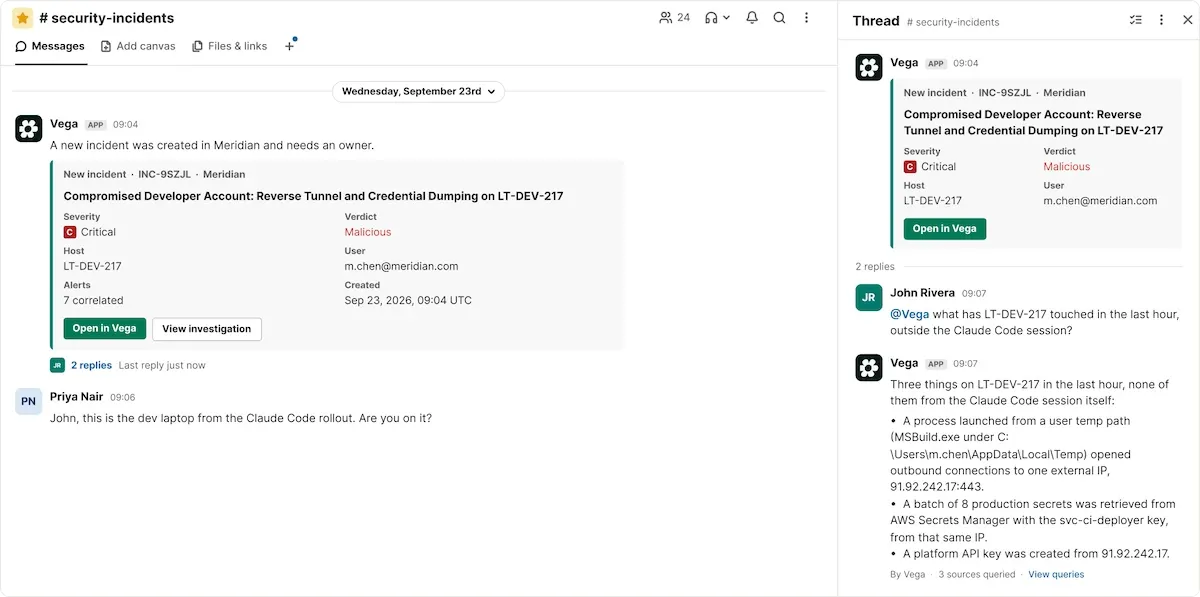Click the View investigation button
This screenshot has width=1200, height=597.
pyautogui.click(x=207, y=328)
